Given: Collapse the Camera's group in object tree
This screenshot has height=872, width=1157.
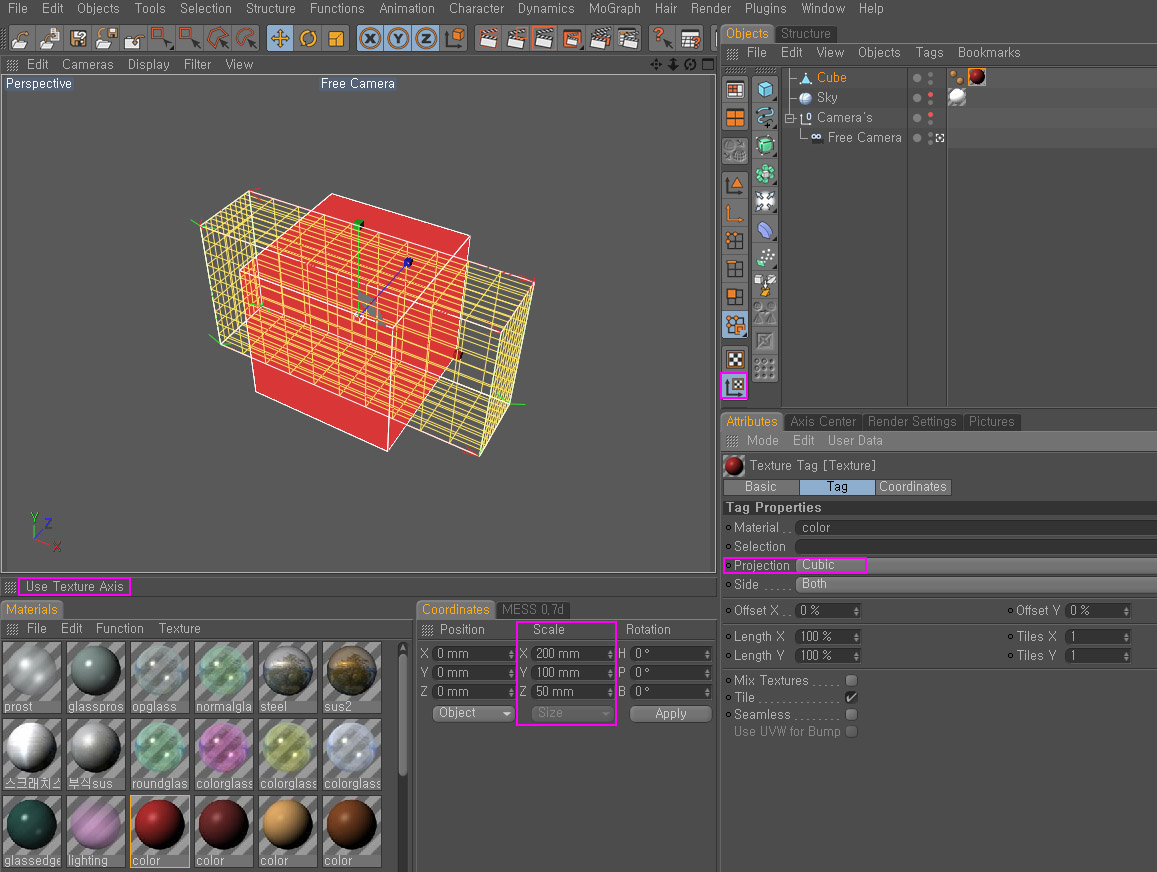Looking at the screenshot, I should (789, 118).
